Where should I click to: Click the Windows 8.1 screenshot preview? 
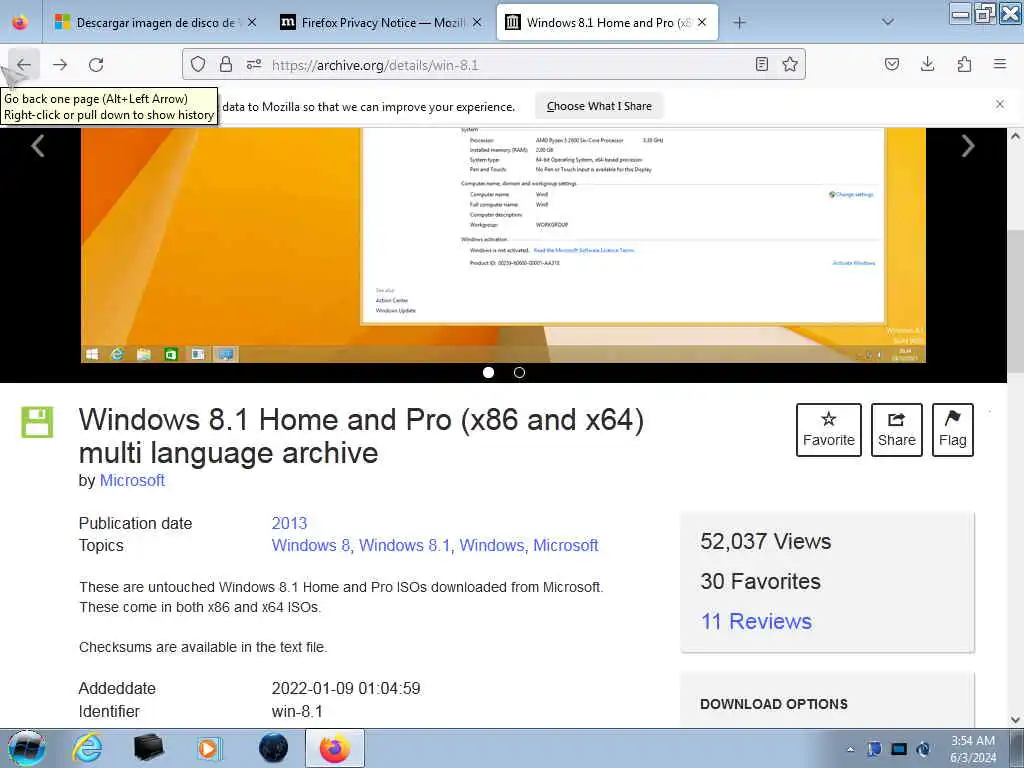point(503,245)
